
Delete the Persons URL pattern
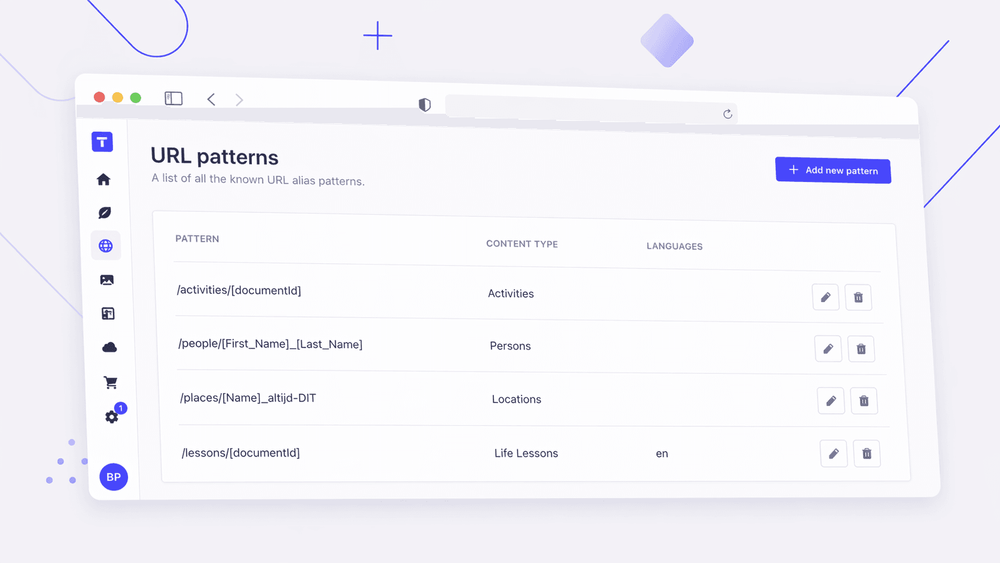coord(861,349)
